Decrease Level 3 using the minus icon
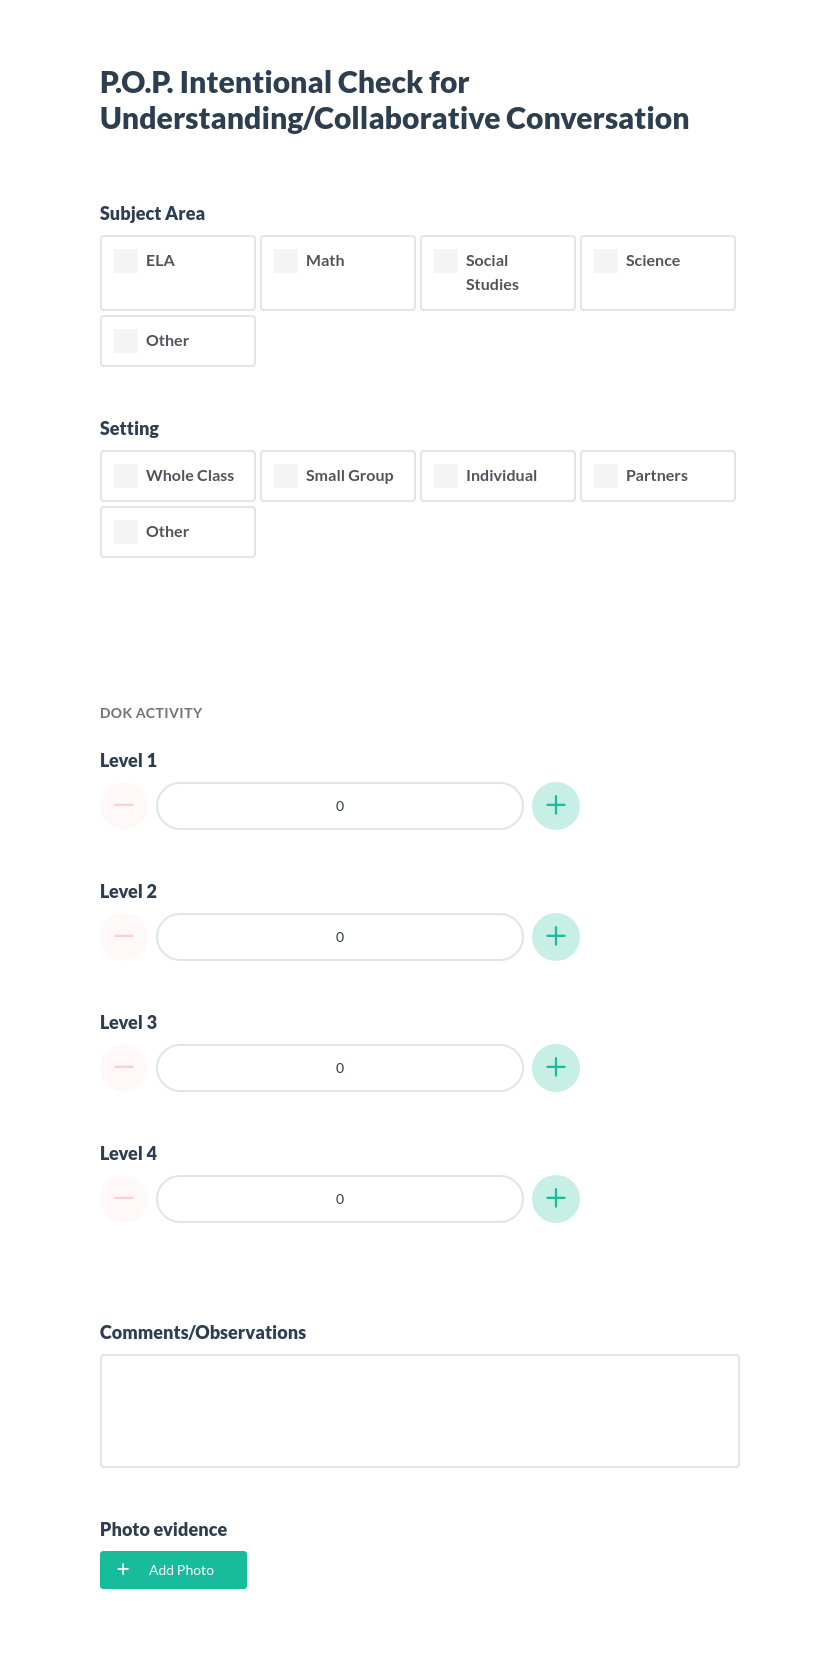Viewport: 840px width, 1680px height. tap(123, 1067)
